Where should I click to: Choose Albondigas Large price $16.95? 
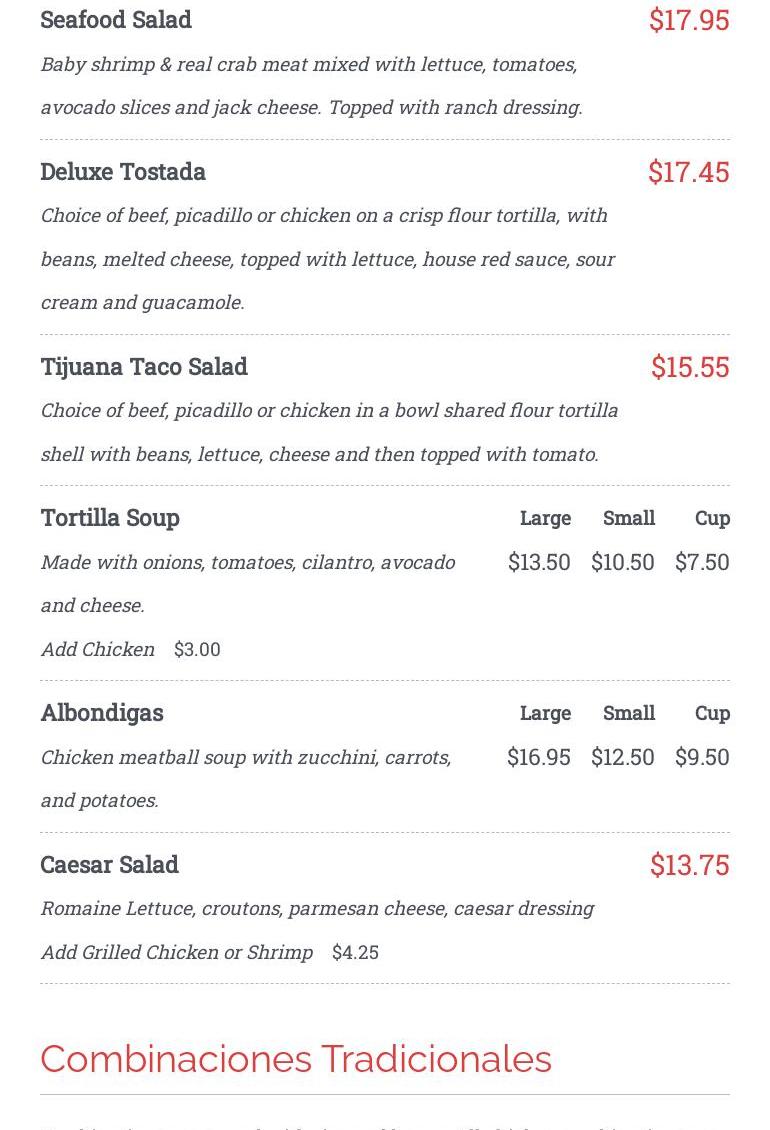coord(539,757)
